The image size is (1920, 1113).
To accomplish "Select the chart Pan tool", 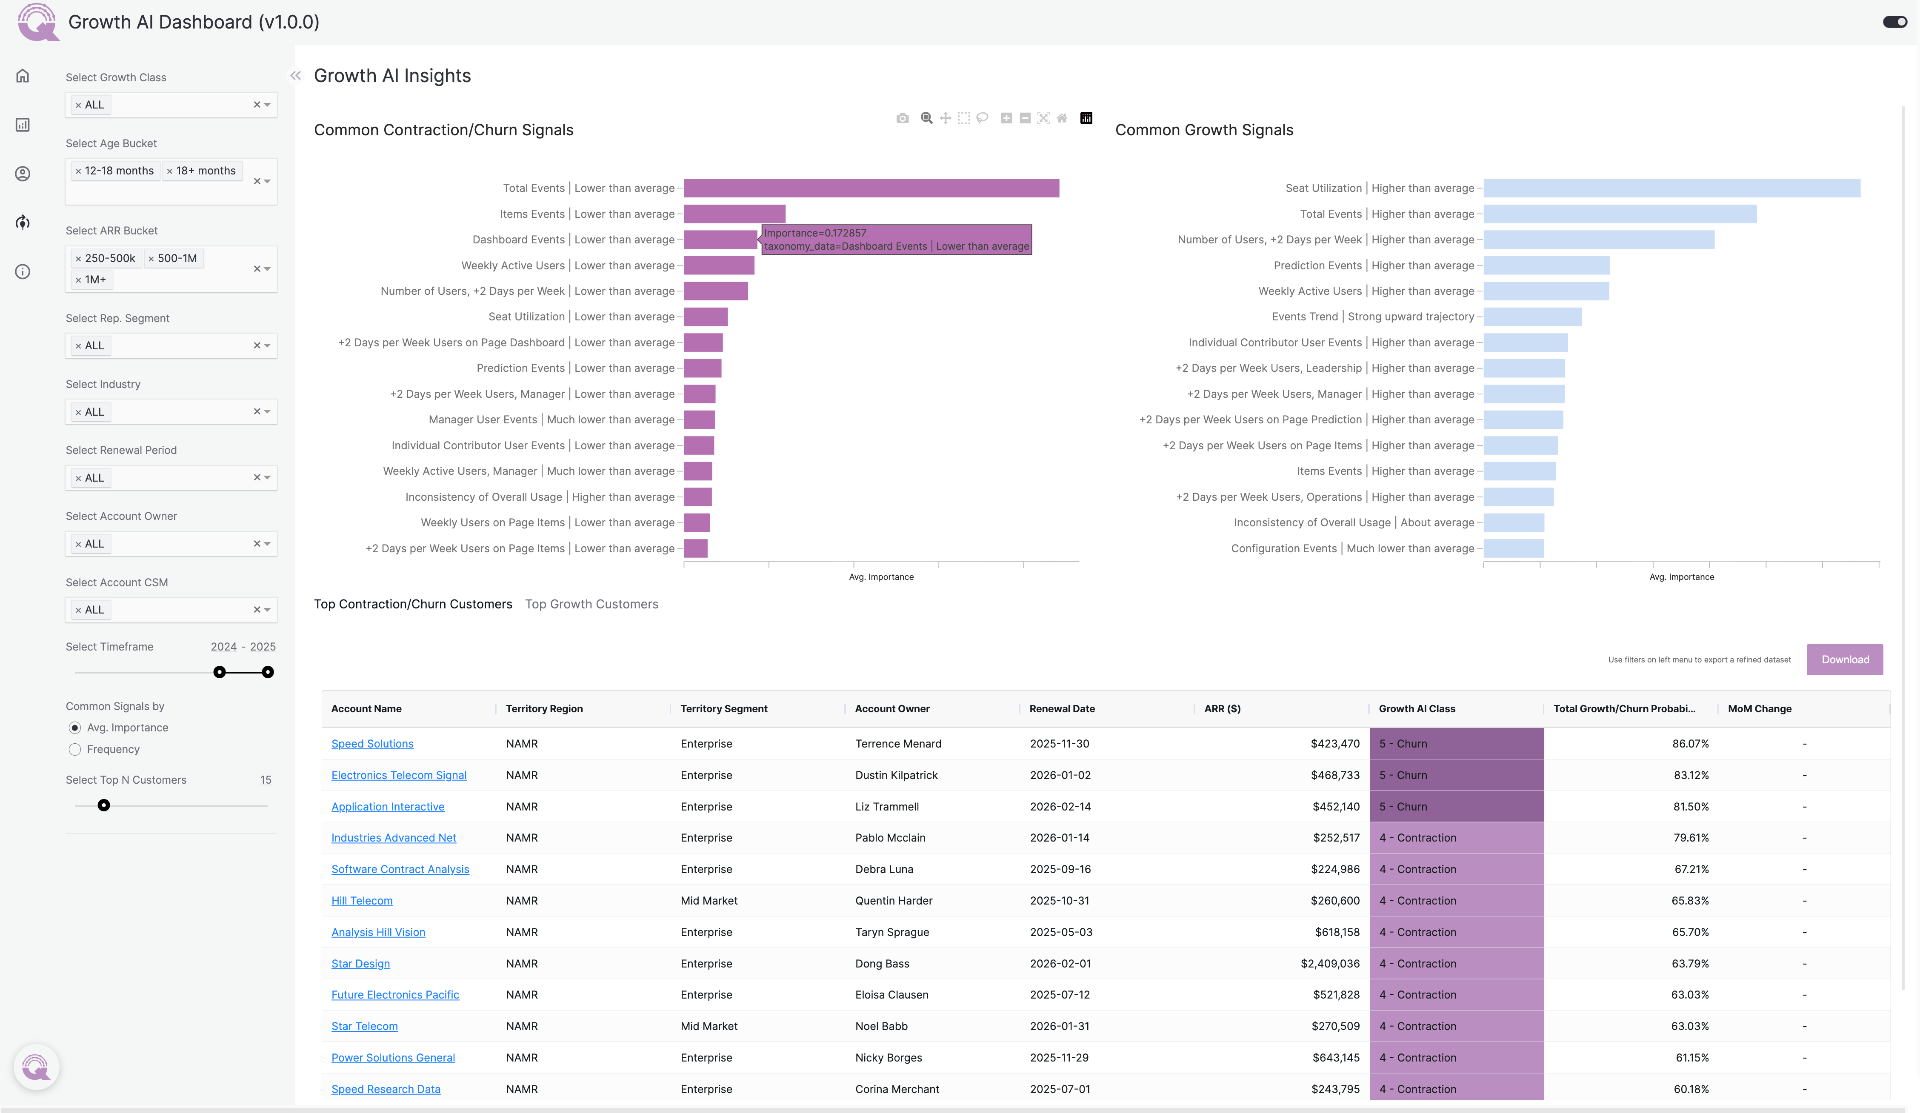I will 945,118.
